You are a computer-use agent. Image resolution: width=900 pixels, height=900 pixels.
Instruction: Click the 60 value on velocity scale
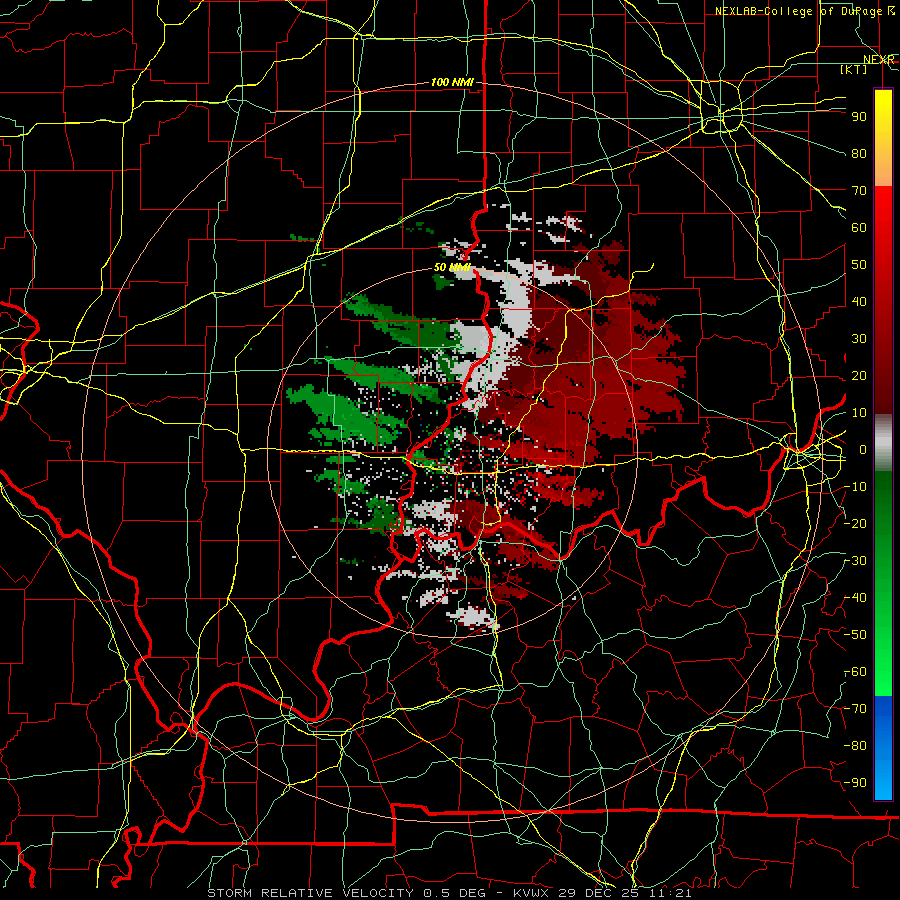(x=859, y=227)
